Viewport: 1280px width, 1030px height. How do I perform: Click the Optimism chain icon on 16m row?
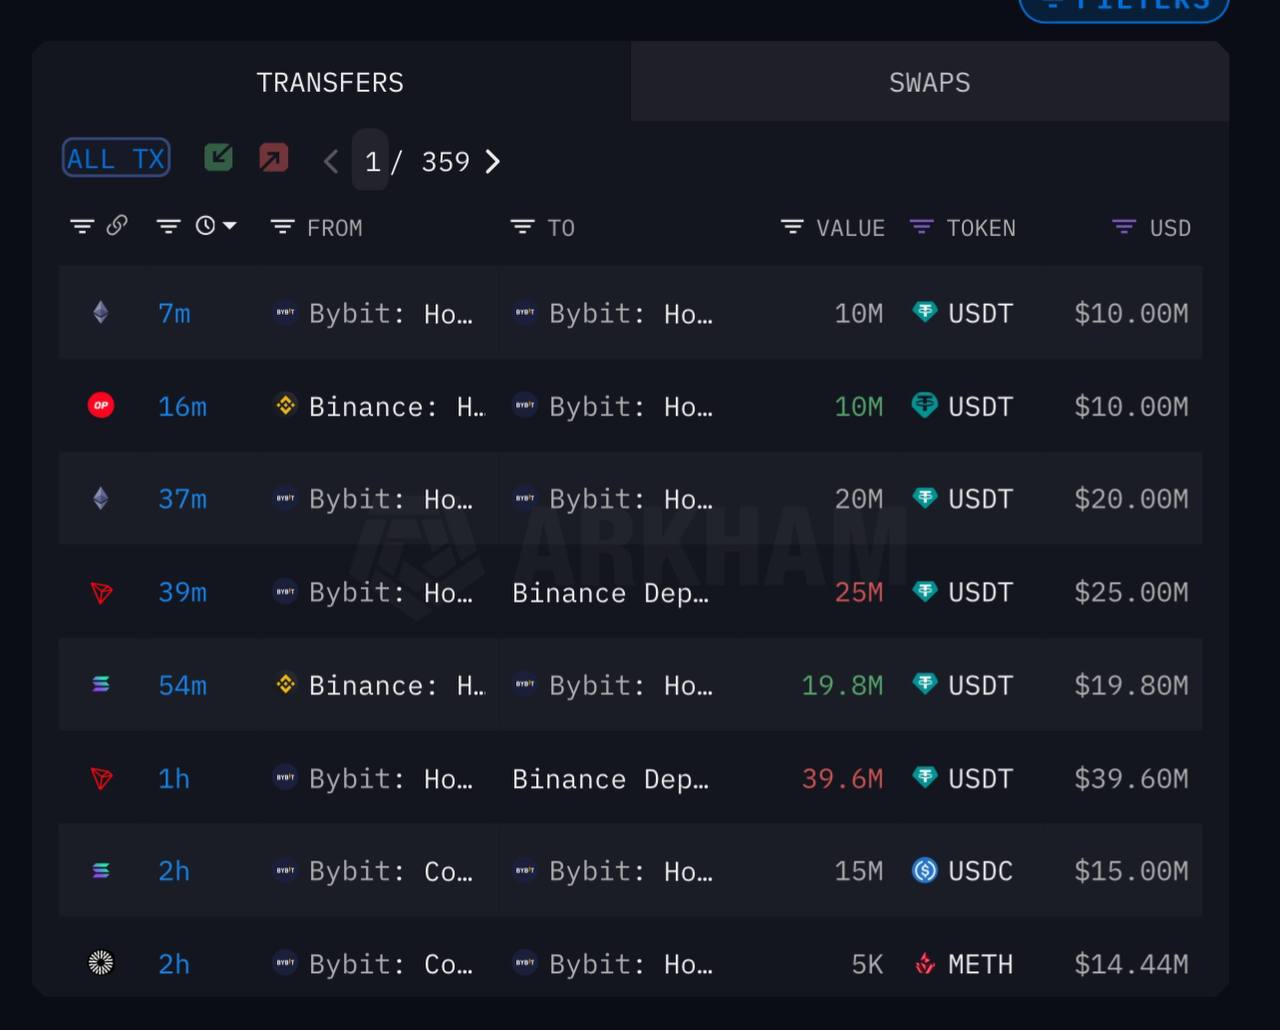click(x=101, y=405)
